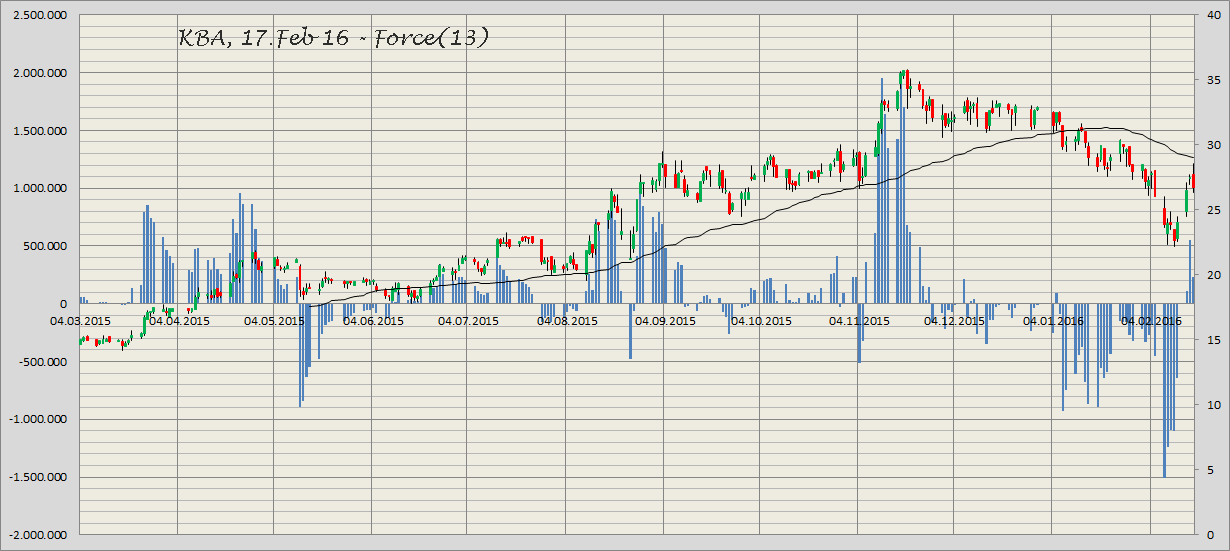Select the tallest blue force bar in November 2015

click(881, 190)
